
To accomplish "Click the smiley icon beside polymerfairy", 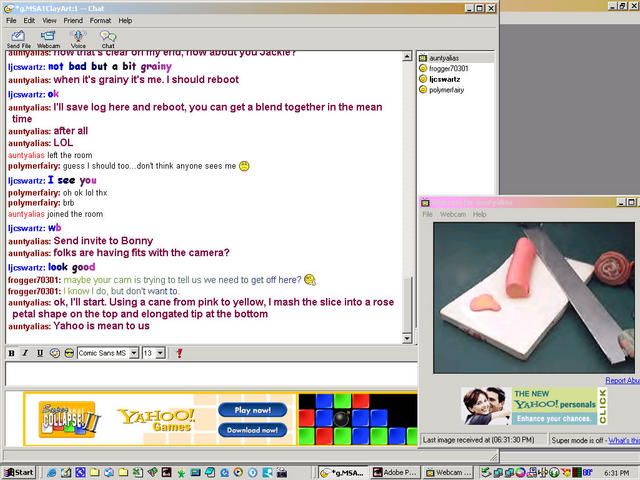I will 423,89.
